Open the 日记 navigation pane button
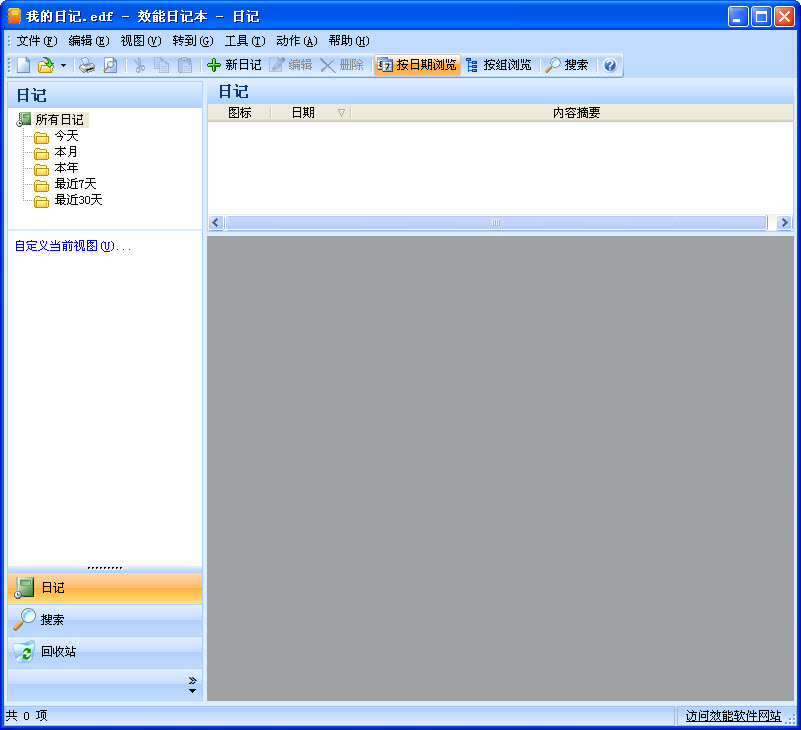 105,588
